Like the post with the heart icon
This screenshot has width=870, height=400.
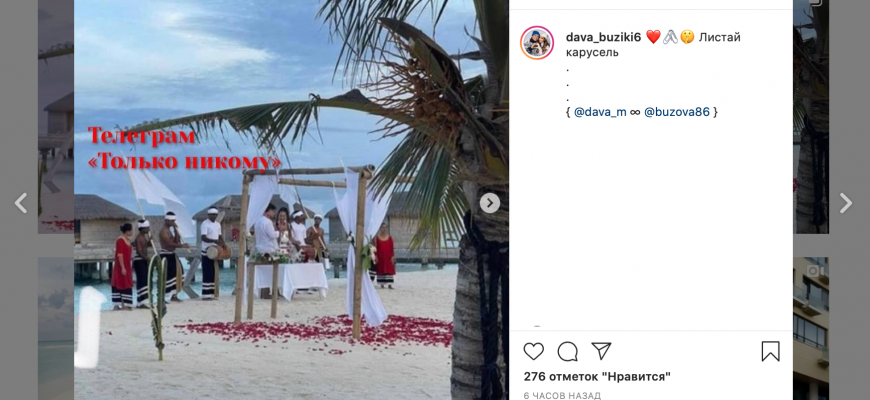pos(534,351)
